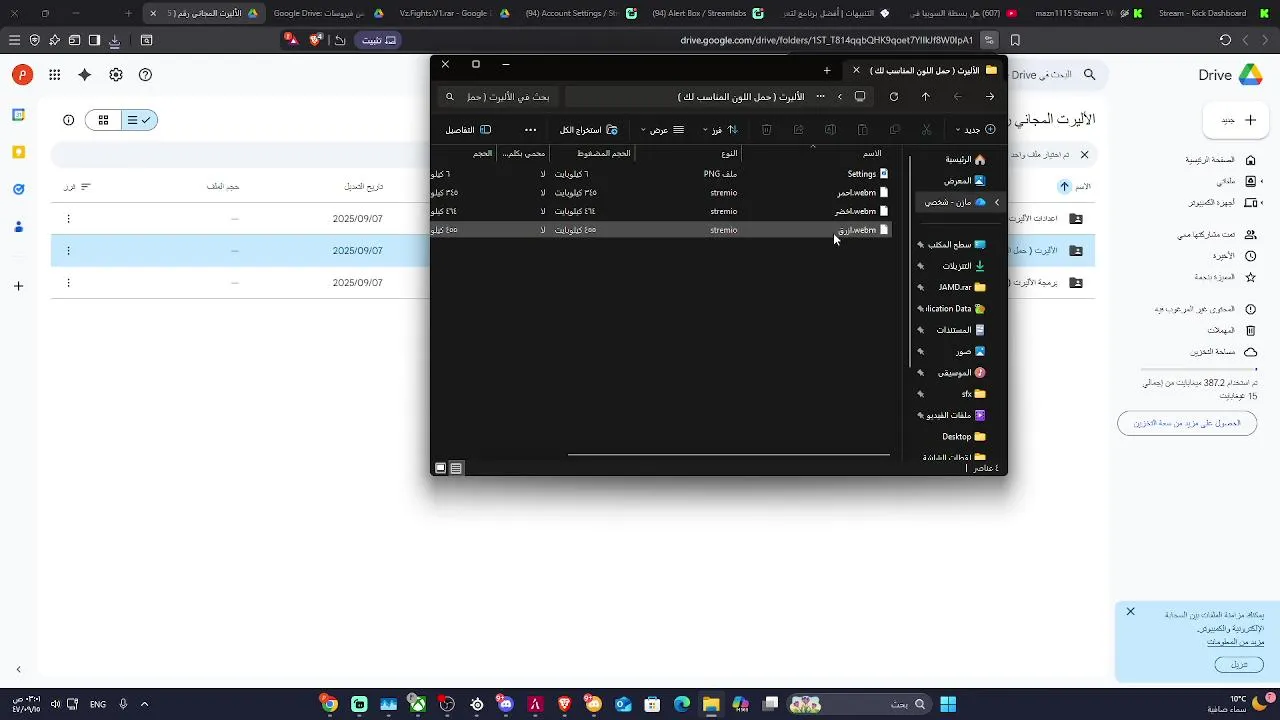Click the Get more storage button in Drive
This screenshot has height=720, width=1280.
pyautogui.click(x=1187, y=423)
